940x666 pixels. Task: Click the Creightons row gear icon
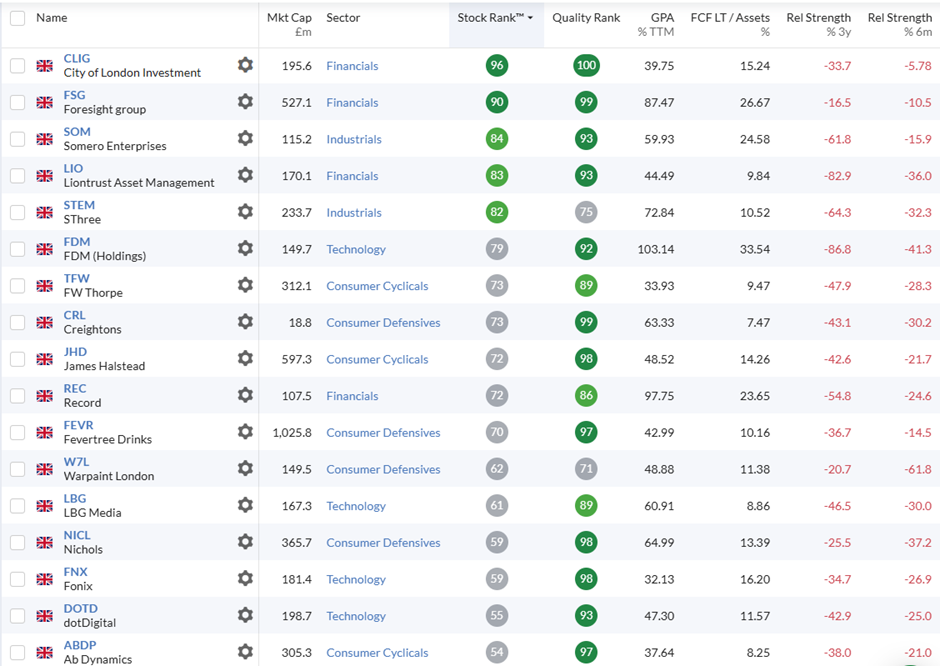(245, 321)
